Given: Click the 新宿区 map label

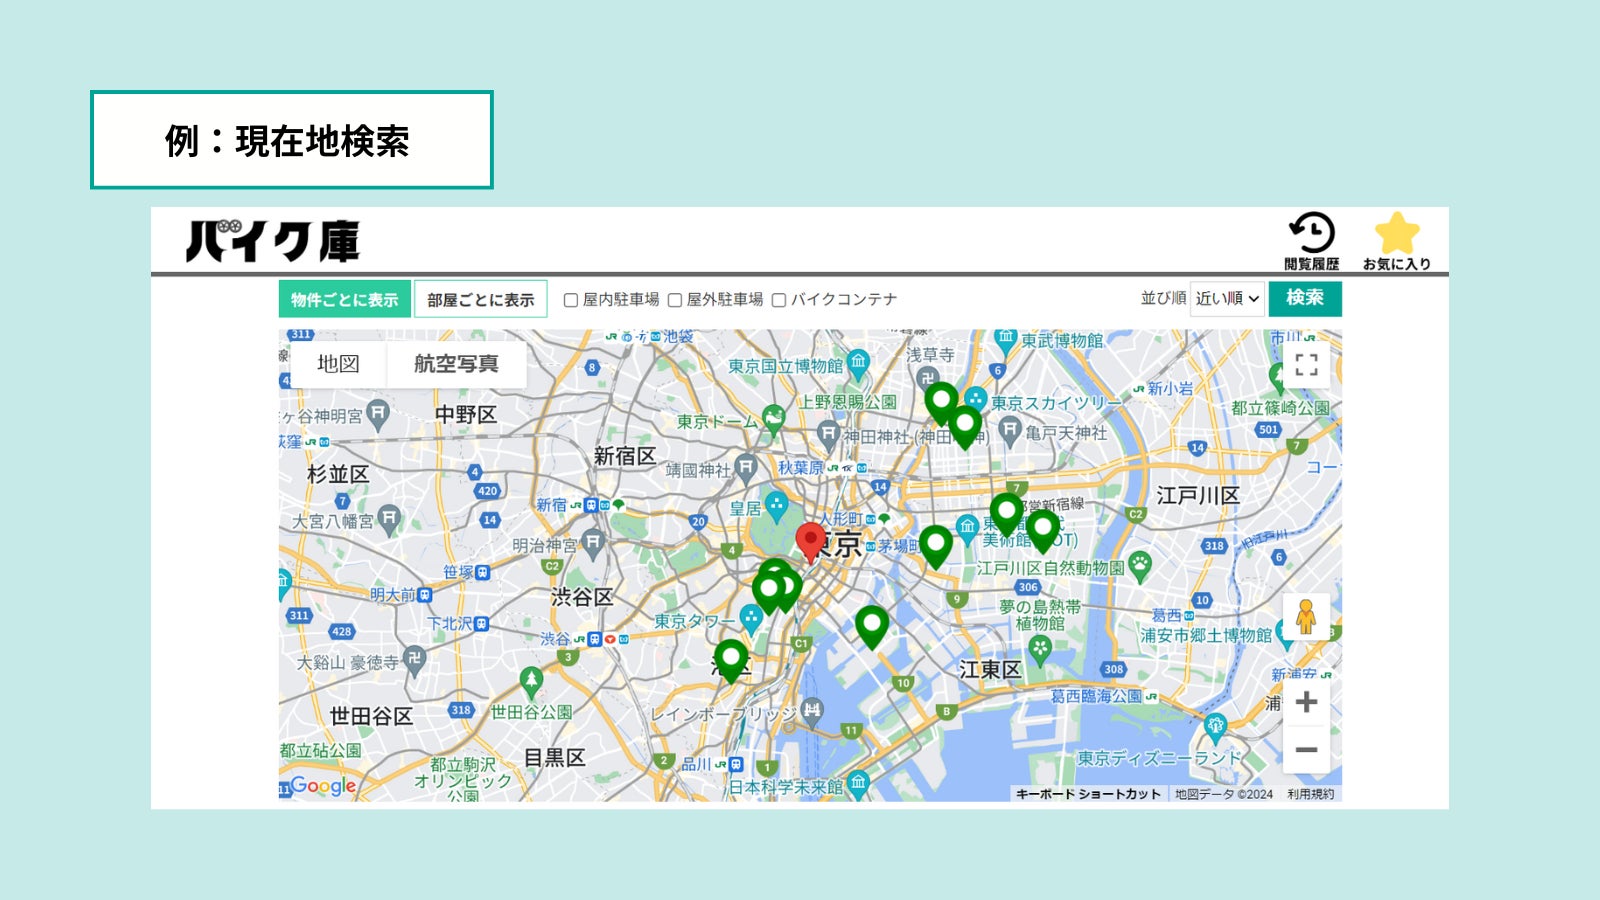Looking at the screenshot, I should [625, 456].
